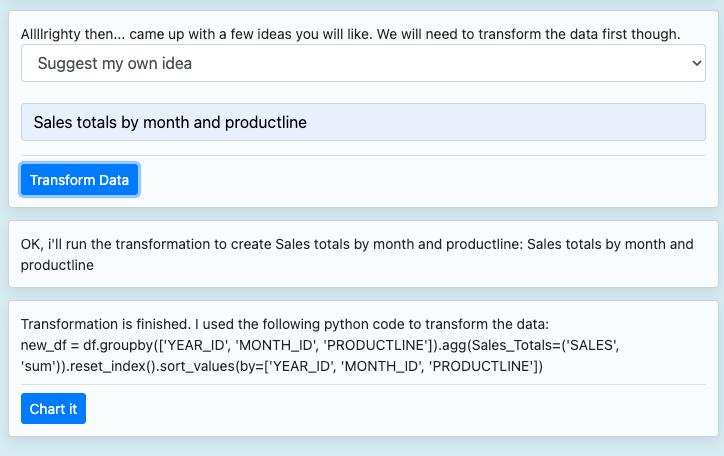The height and width of the screenshot is (456, 724).
Task: Click "python code" in the finished message
Action: (384, 325)
